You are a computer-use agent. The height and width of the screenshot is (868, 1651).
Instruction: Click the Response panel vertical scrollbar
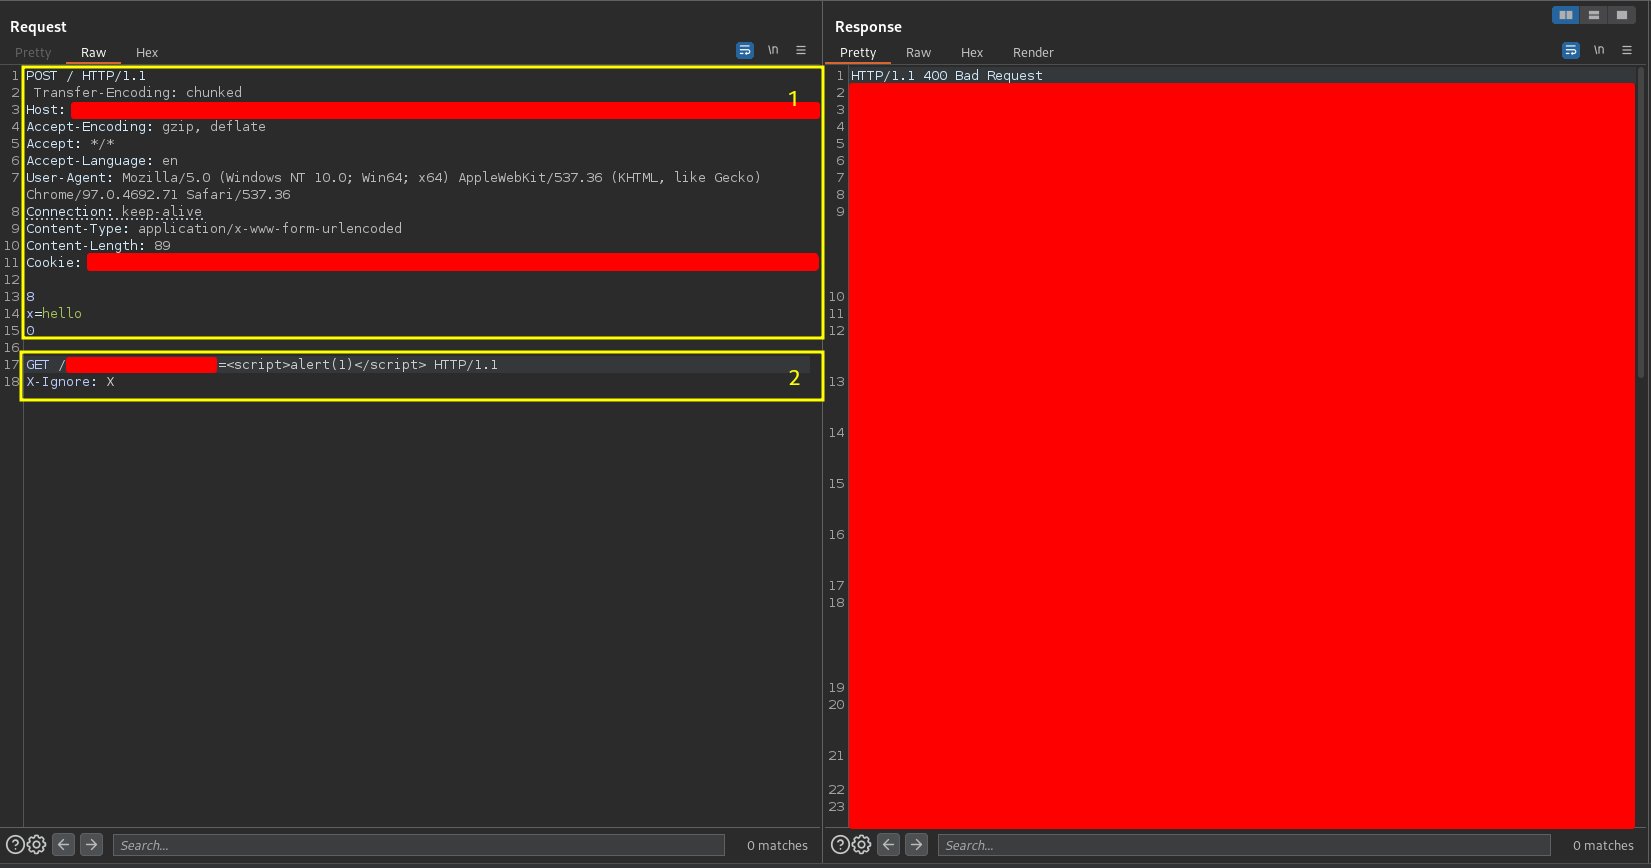click(1640, 222)
